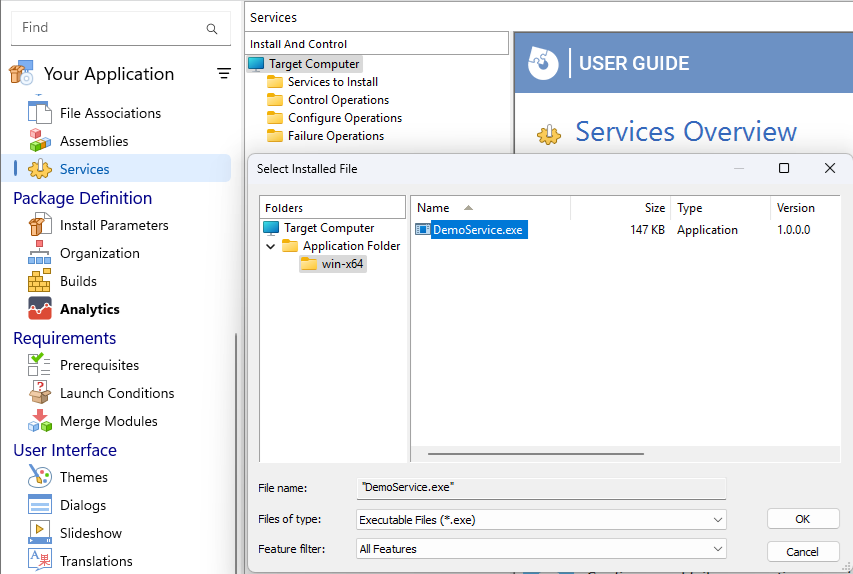Select the Analytics icon in sidebar
This screenshot has height=574, width=853.
(x=39, y=309)
